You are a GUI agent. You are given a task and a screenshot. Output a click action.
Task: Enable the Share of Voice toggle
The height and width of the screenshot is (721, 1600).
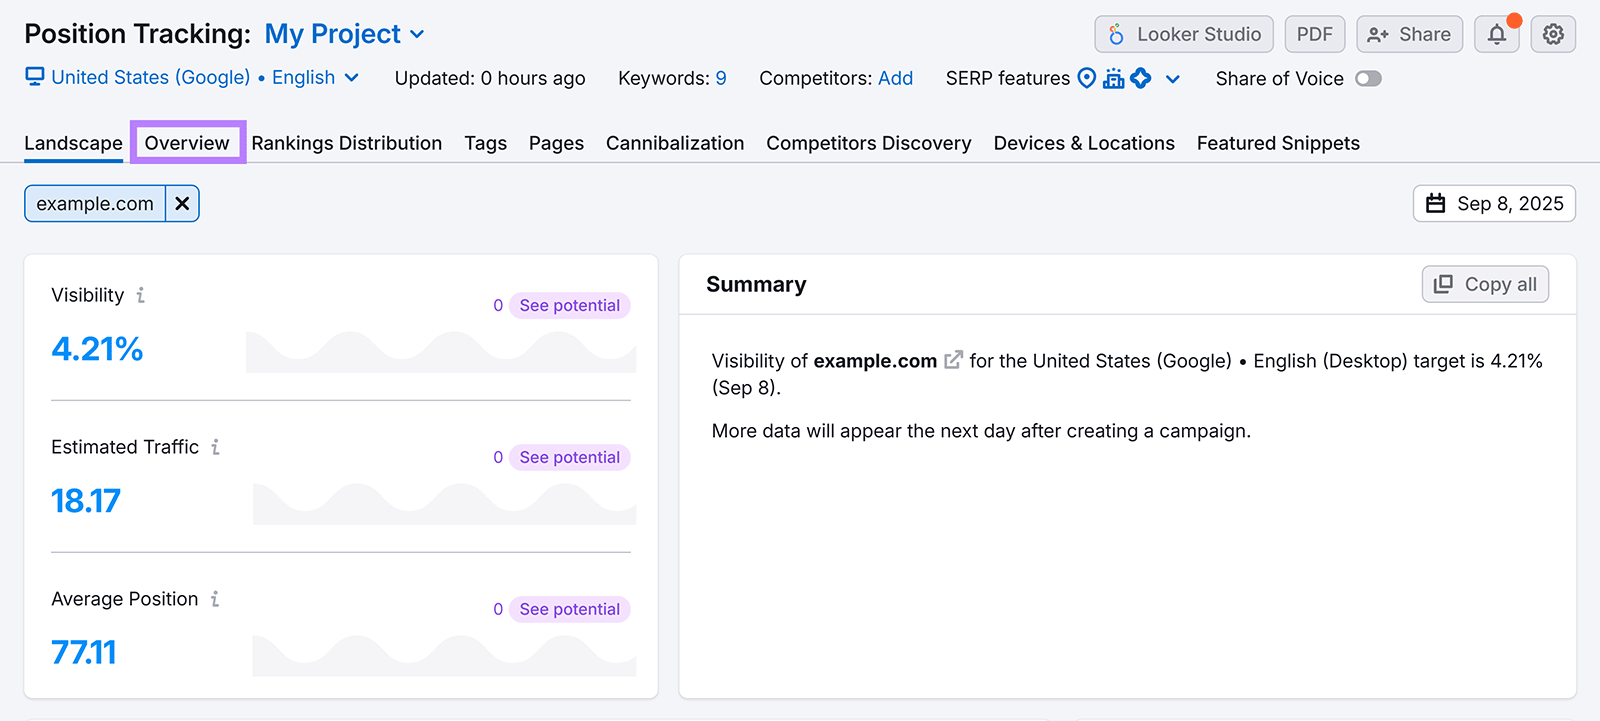(1368, 79)
